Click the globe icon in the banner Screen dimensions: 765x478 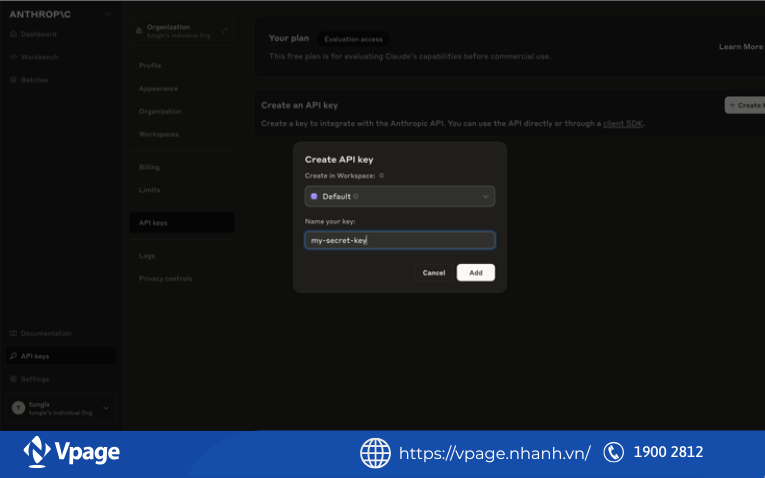coord(375,453)
